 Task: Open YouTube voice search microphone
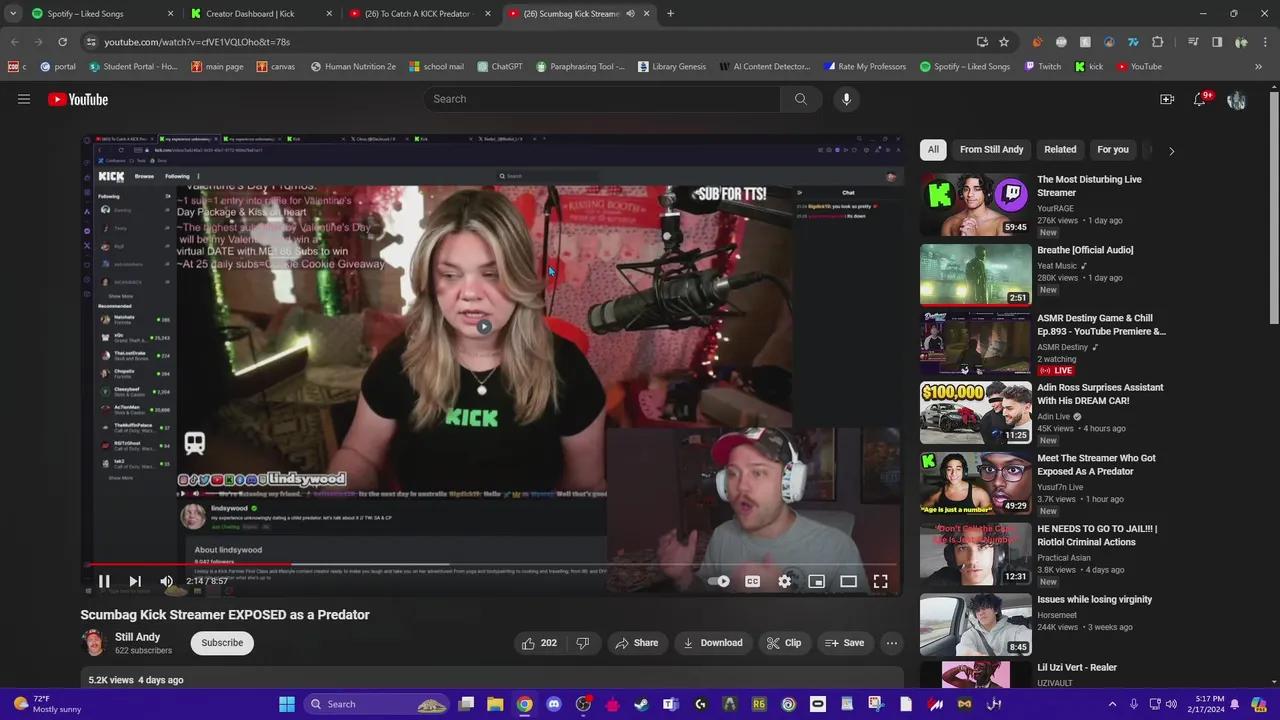(x=846, y=99)
